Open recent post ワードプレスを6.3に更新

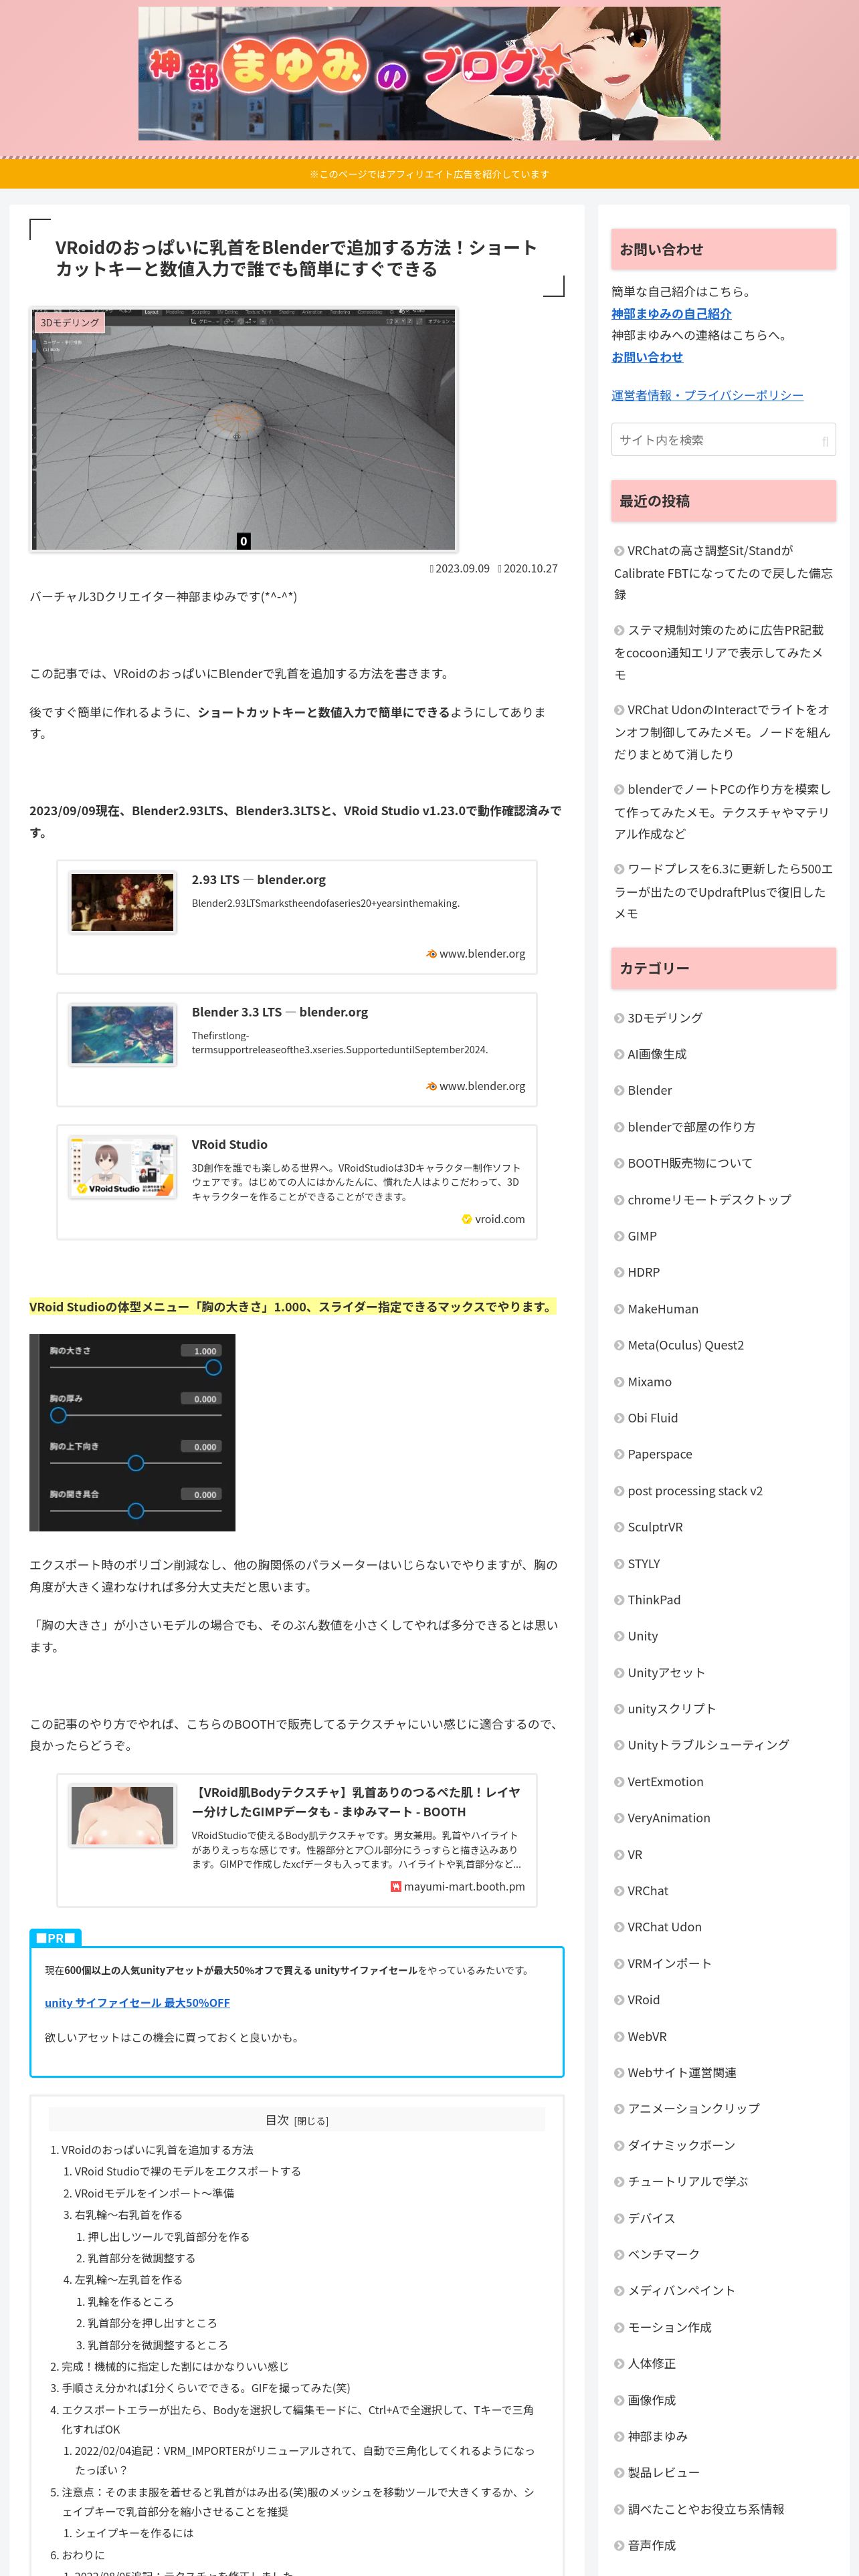[x=723, y=891]
